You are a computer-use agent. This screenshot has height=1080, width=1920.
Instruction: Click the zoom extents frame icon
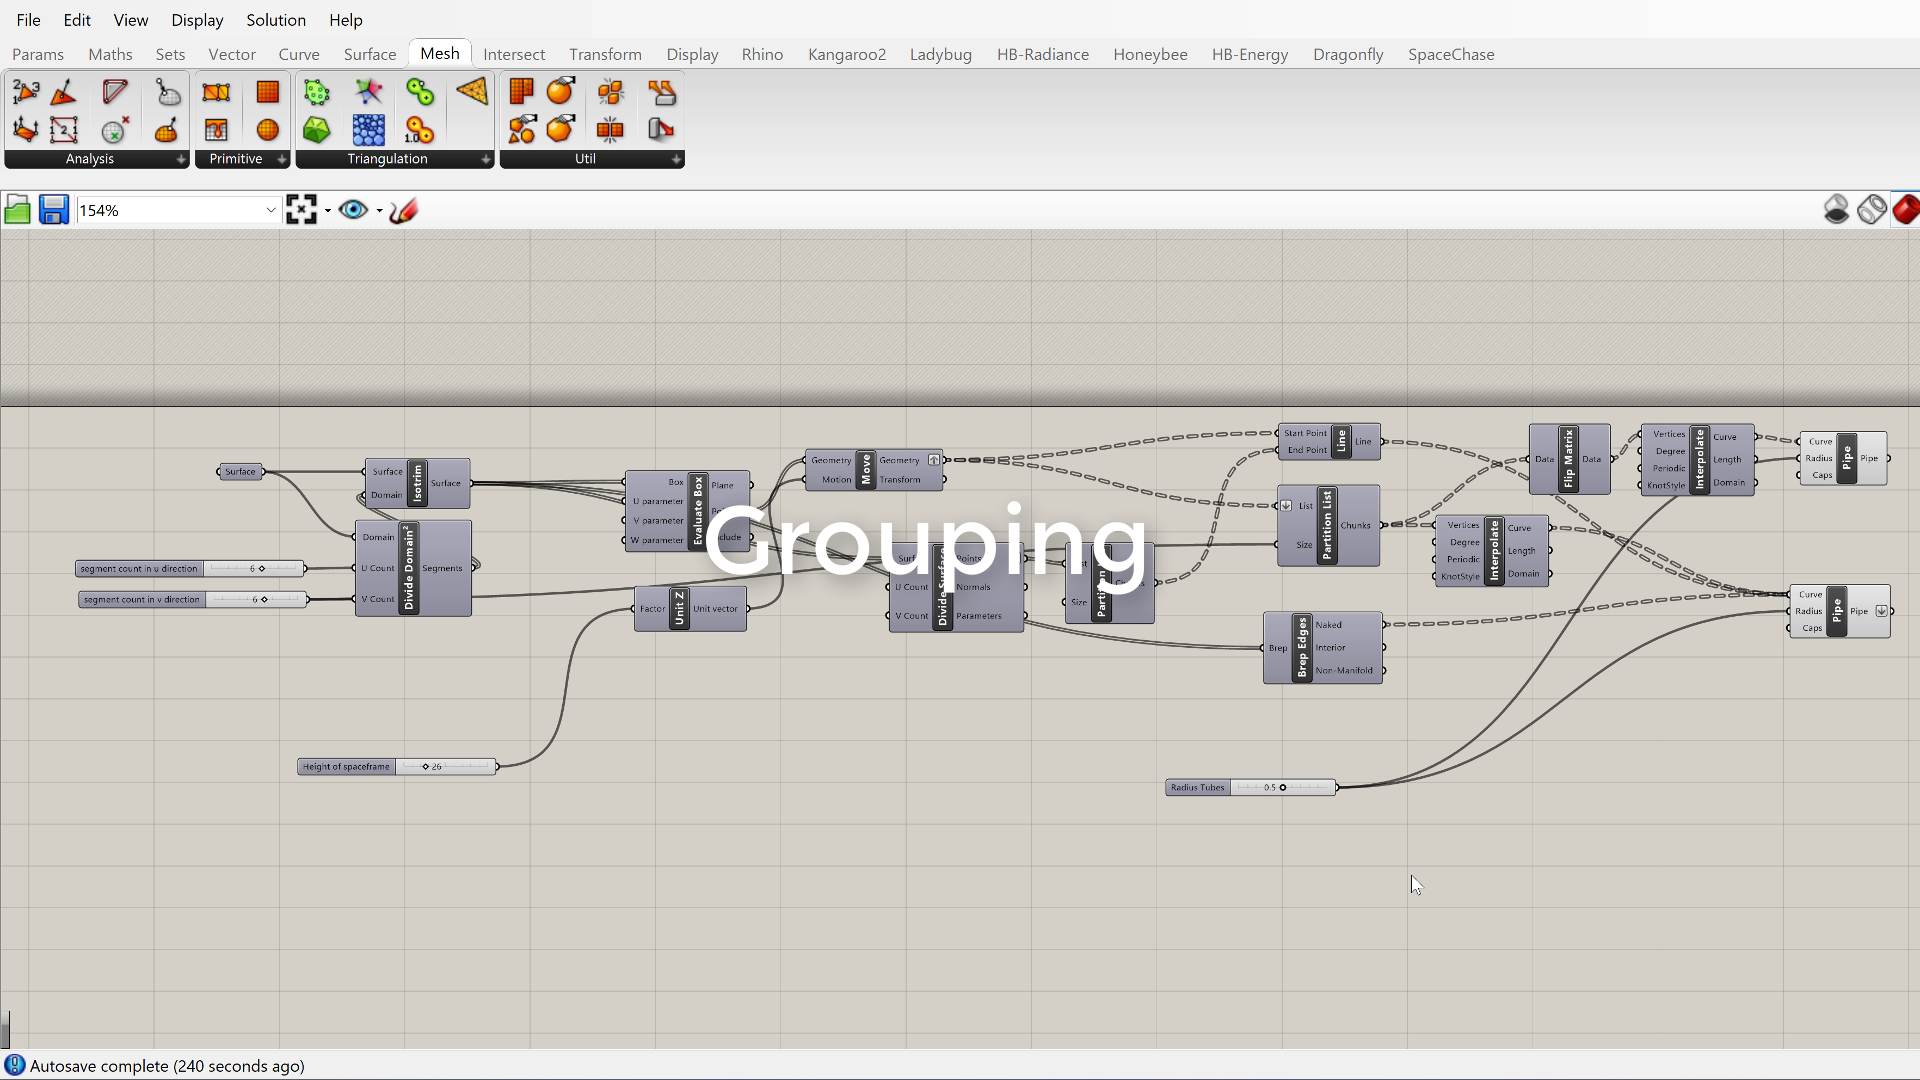pyautogui.click(x=301, y=210)
